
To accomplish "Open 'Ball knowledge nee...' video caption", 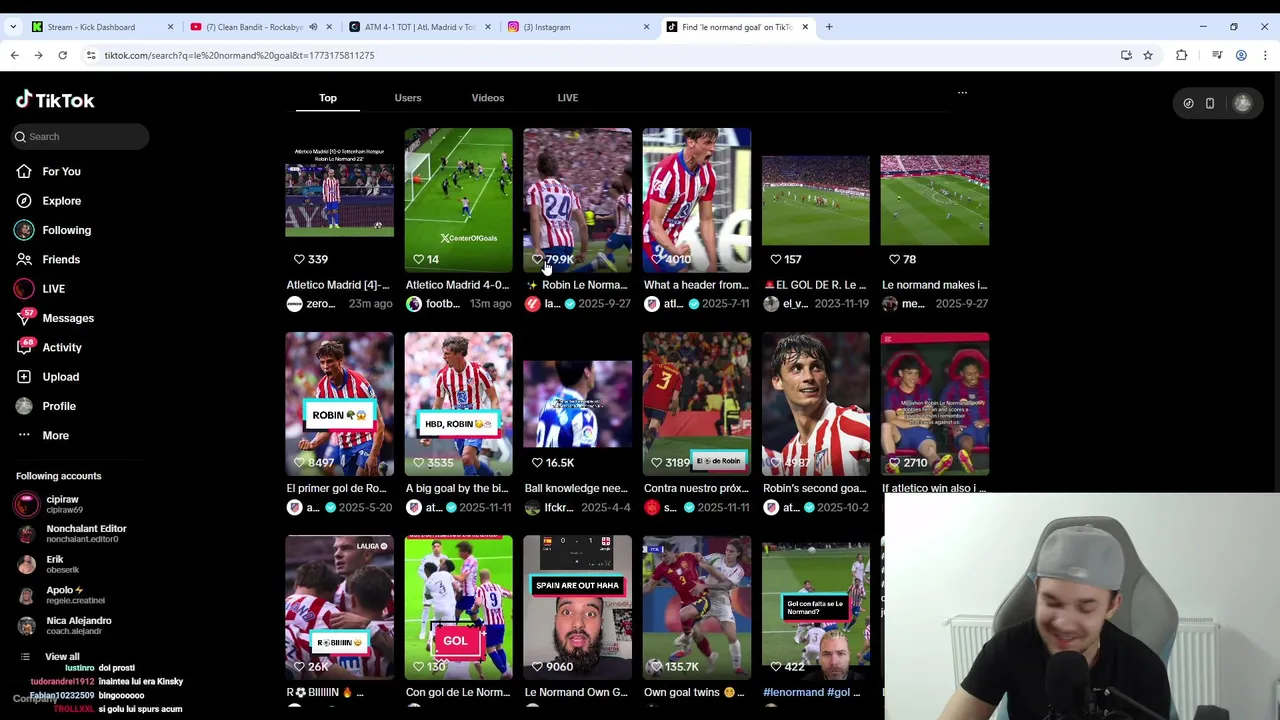I will 577,489.
